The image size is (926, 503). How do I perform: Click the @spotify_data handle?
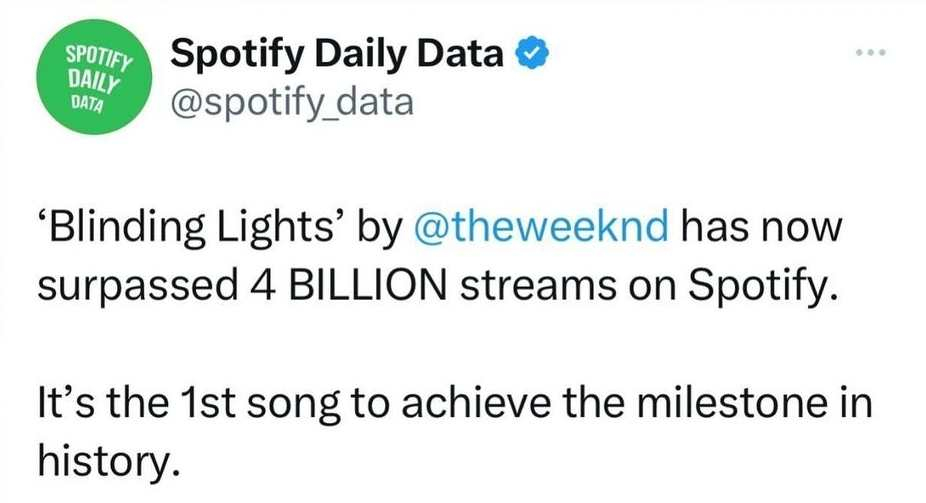(292, 100)
